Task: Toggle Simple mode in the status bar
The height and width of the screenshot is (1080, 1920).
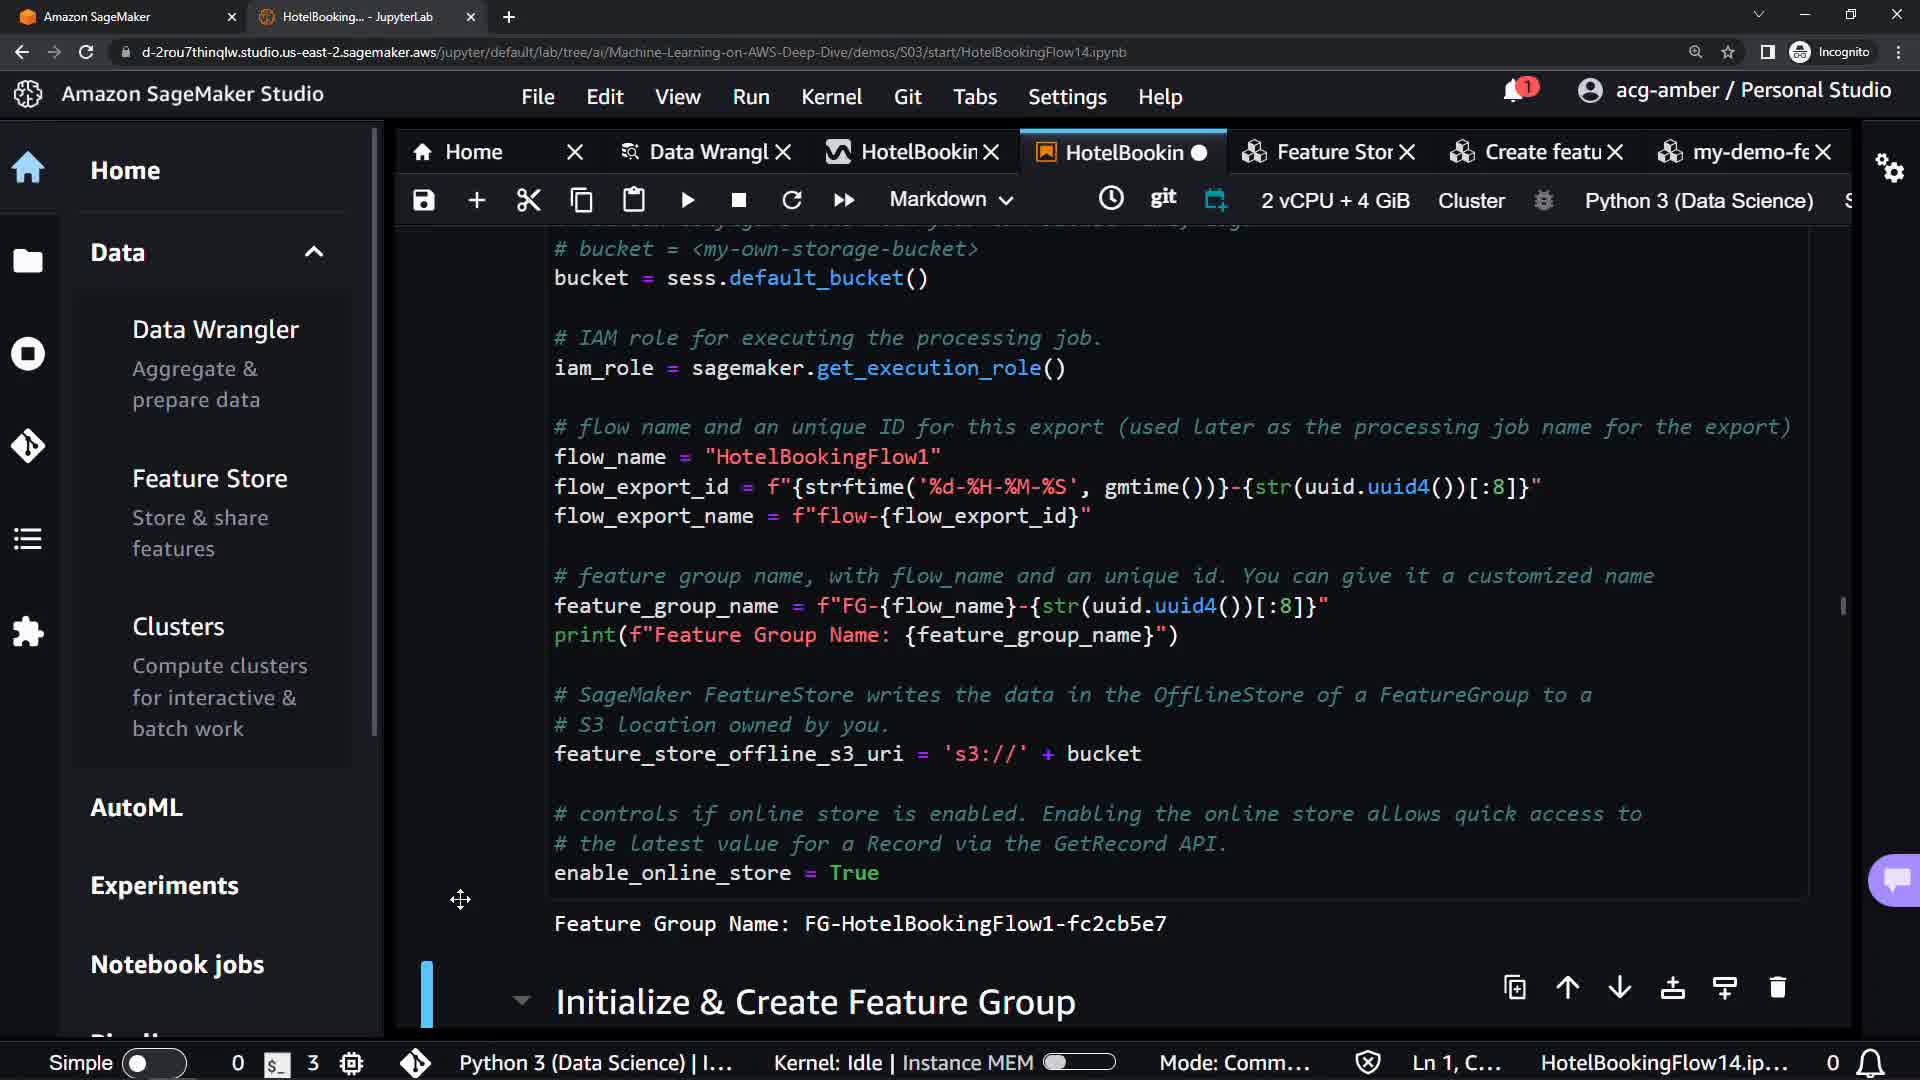Action: pos(154,1063)
